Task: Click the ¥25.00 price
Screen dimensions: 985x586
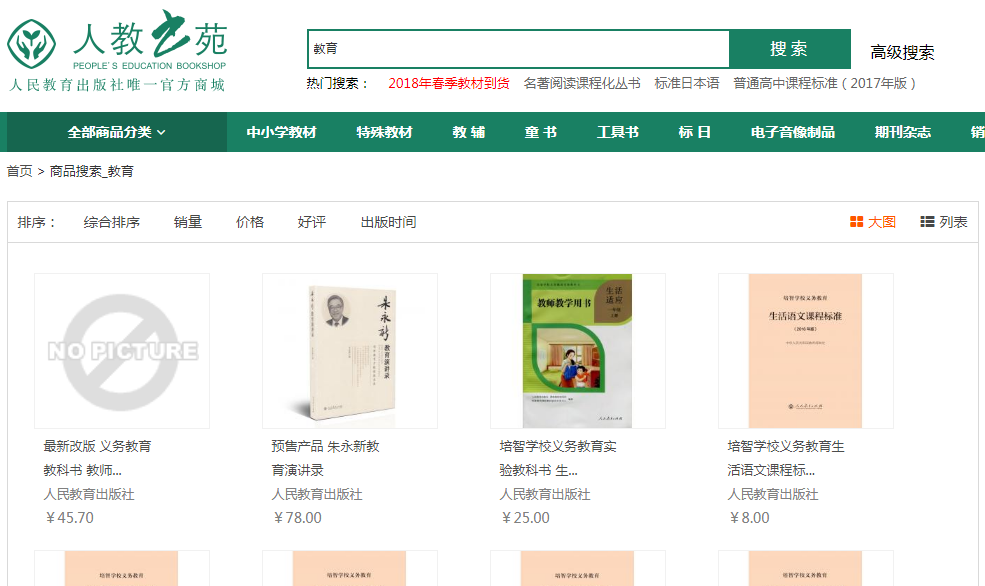Action: (x=525, y=518)
